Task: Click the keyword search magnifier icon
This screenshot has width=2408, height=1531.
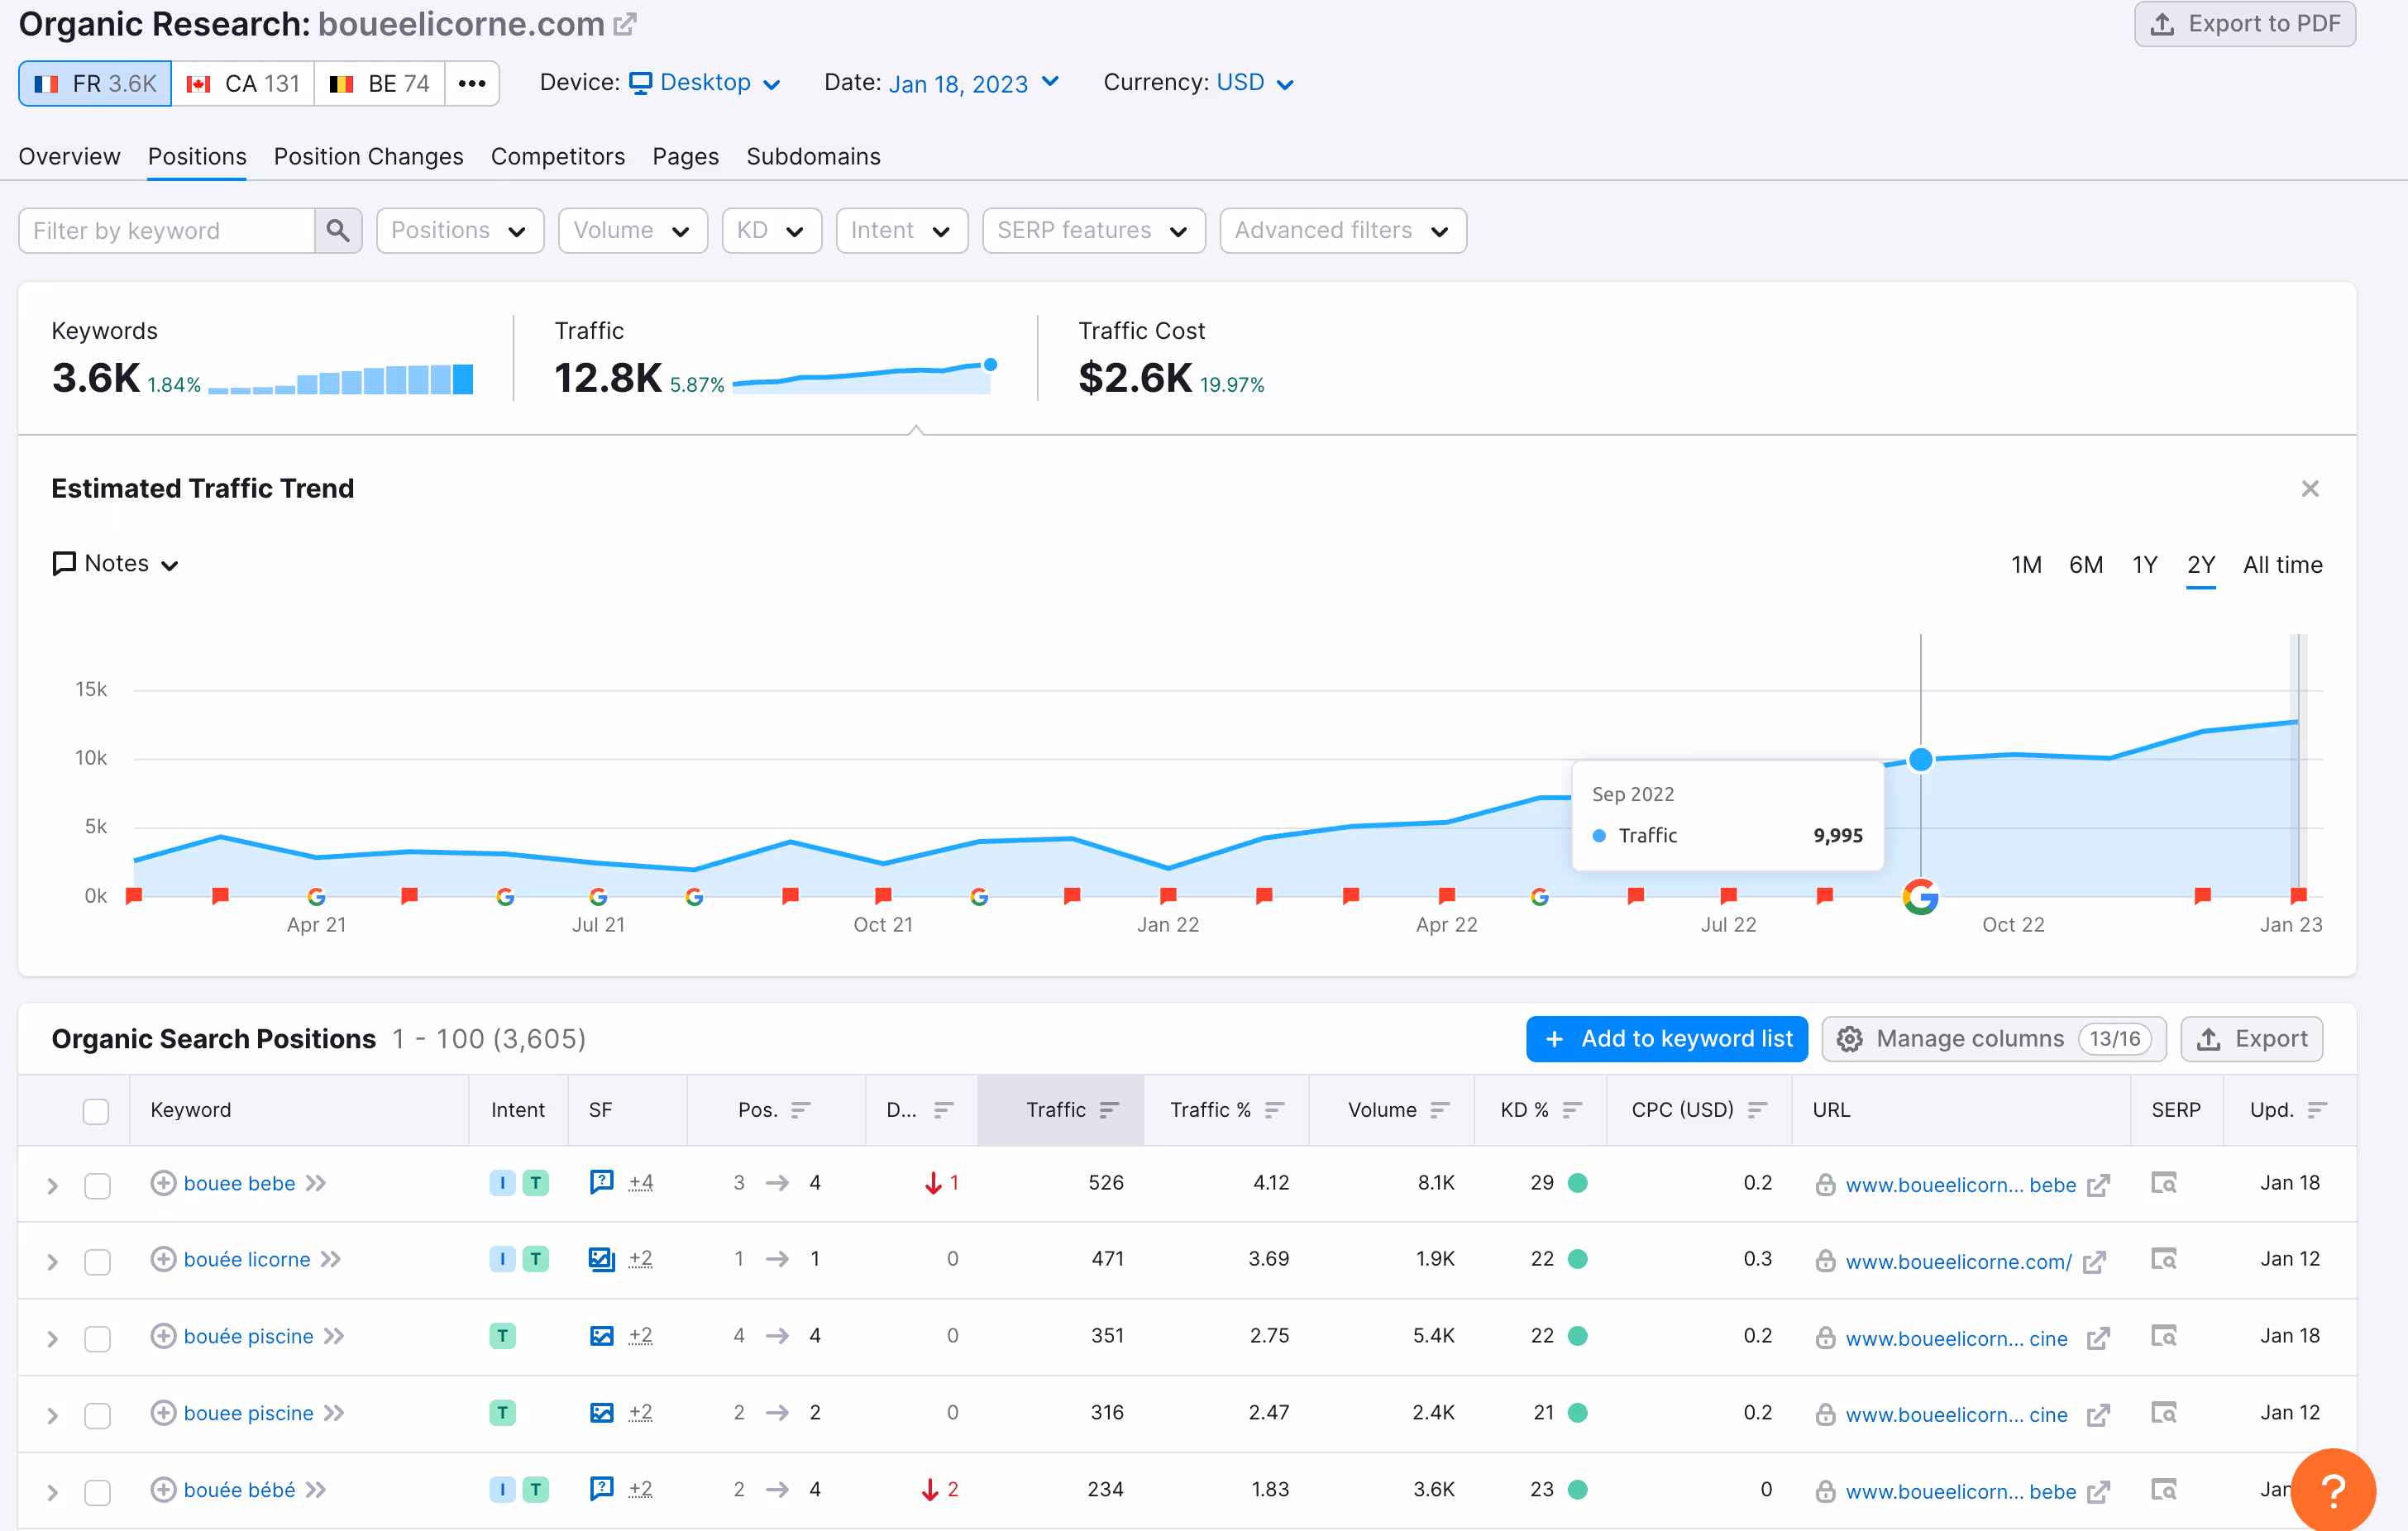Action: click(338, 231)
